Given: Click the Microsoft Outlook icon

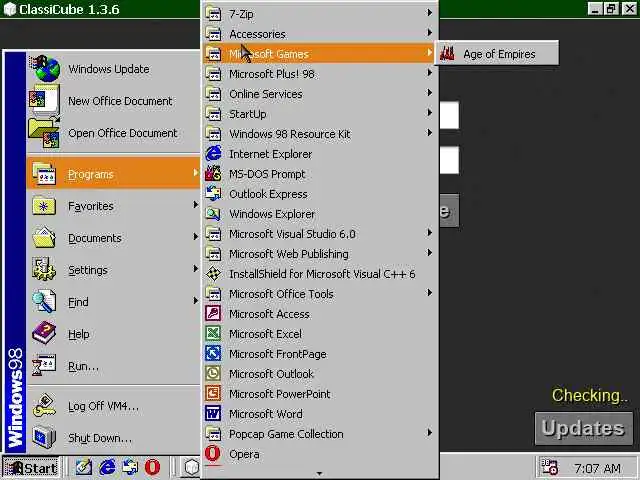Looking at the screenshot, I should [x=213, y=374].
